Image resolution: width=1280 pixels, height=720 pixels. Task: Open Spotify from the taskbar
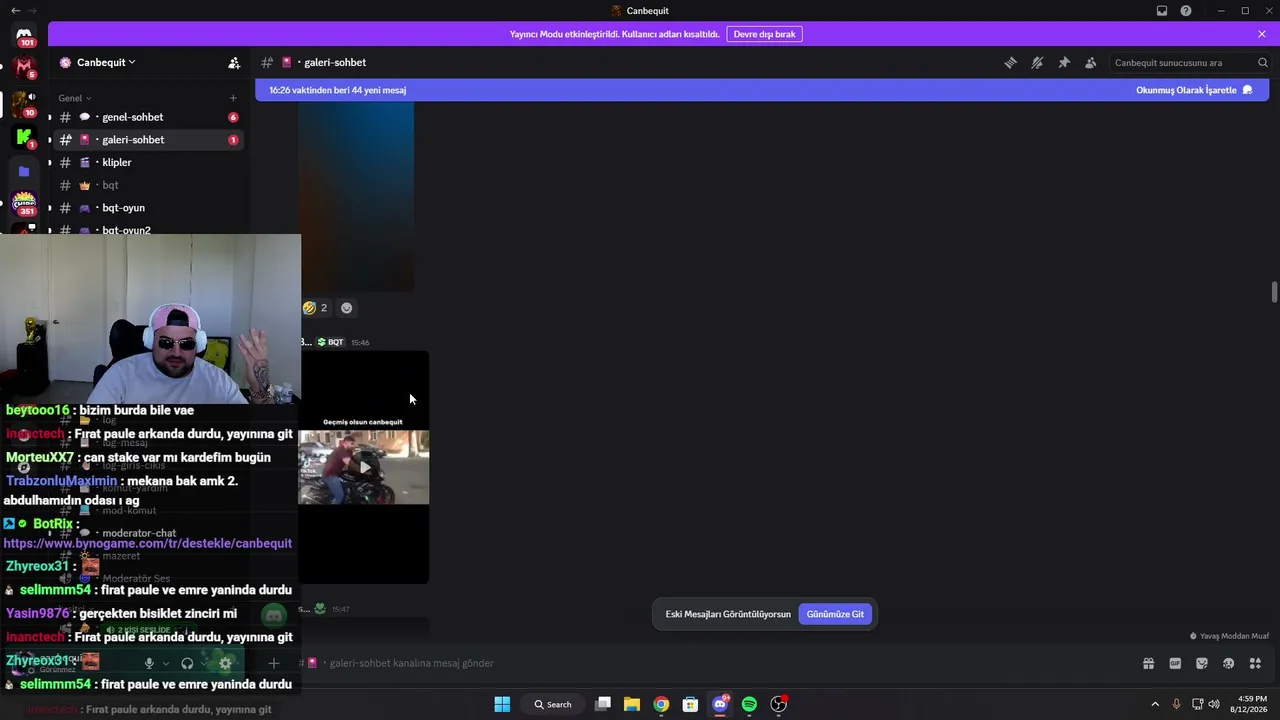coord(749,704)
